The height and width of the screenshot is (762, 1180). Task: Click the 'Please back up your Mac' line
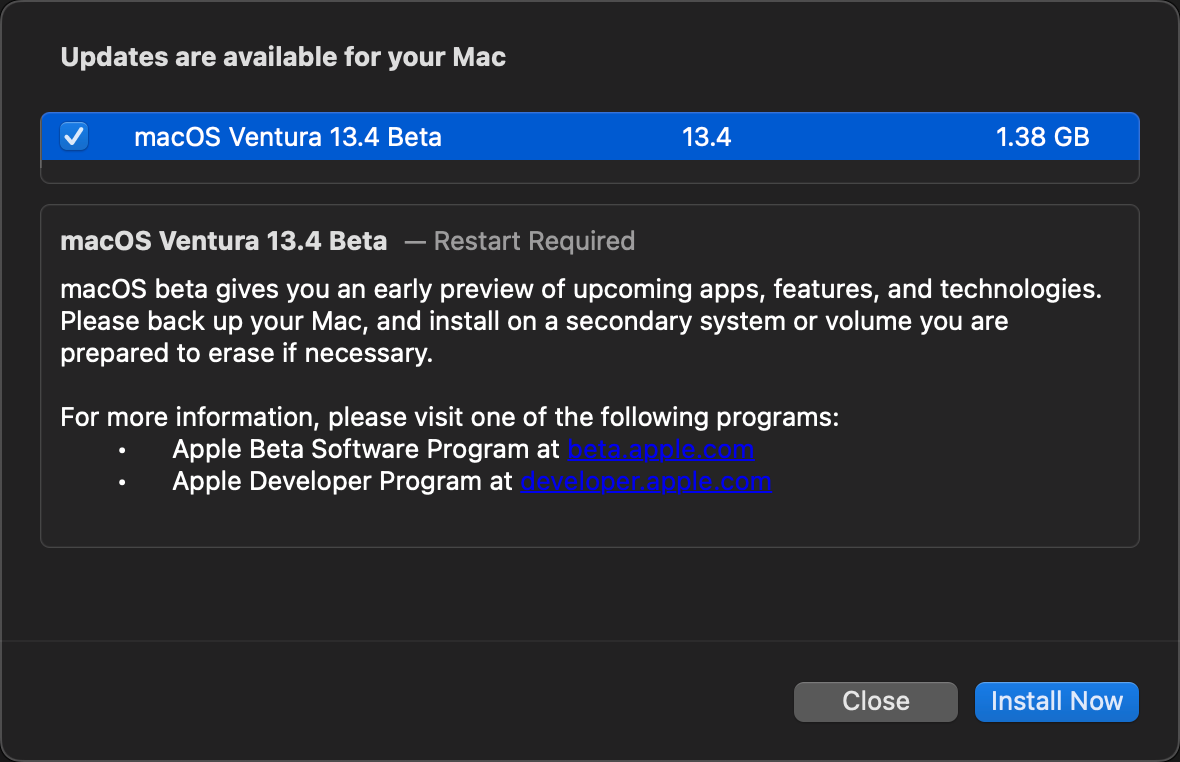pos(534,322)
